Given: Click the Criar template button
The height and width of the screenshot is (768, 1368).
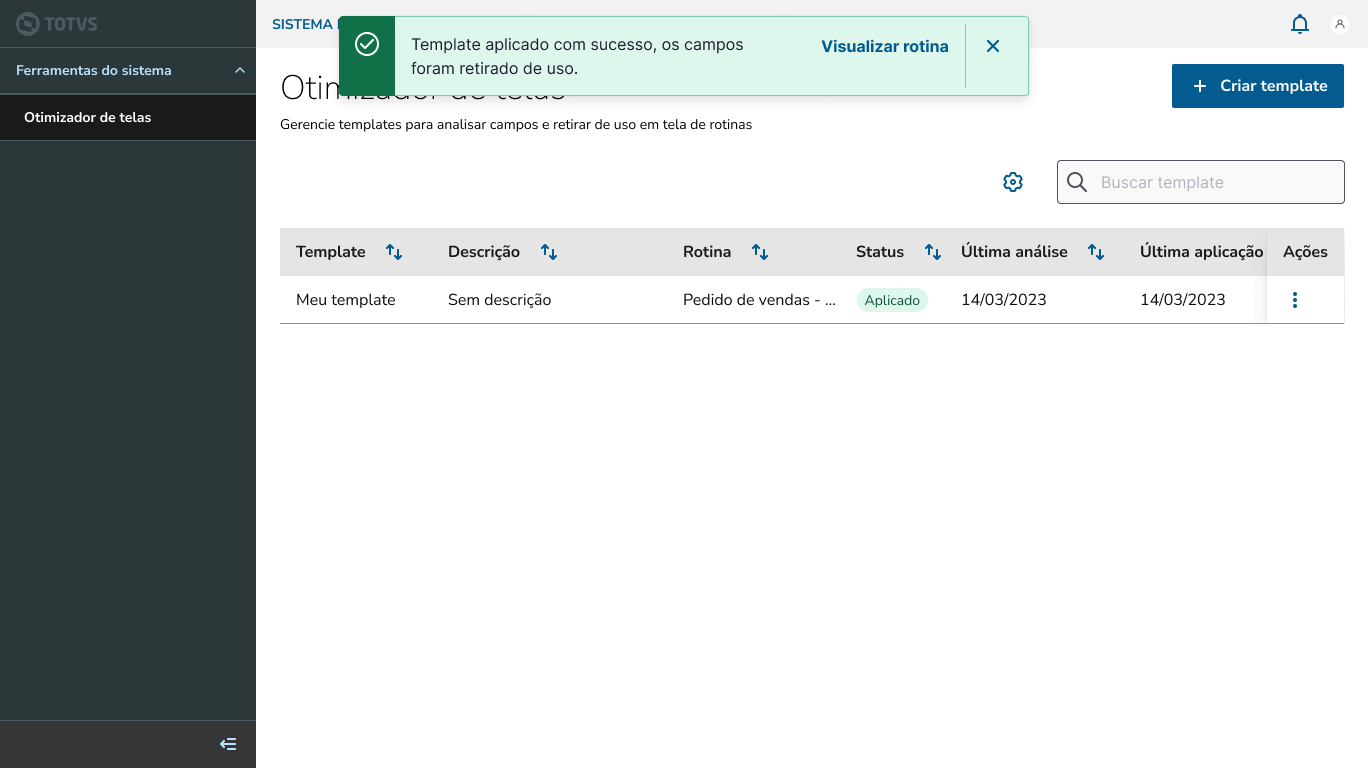Looking at the screenshot, I should (1258, 86).
